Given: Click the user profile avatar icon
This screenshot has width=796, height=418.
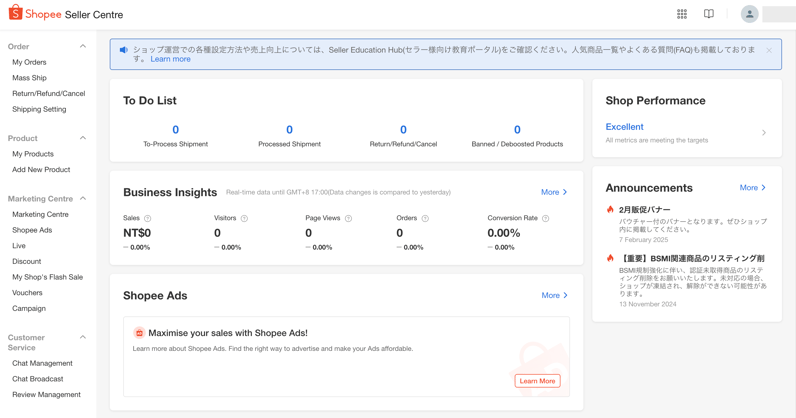Looking at the screenshot, I should [749, 14].
